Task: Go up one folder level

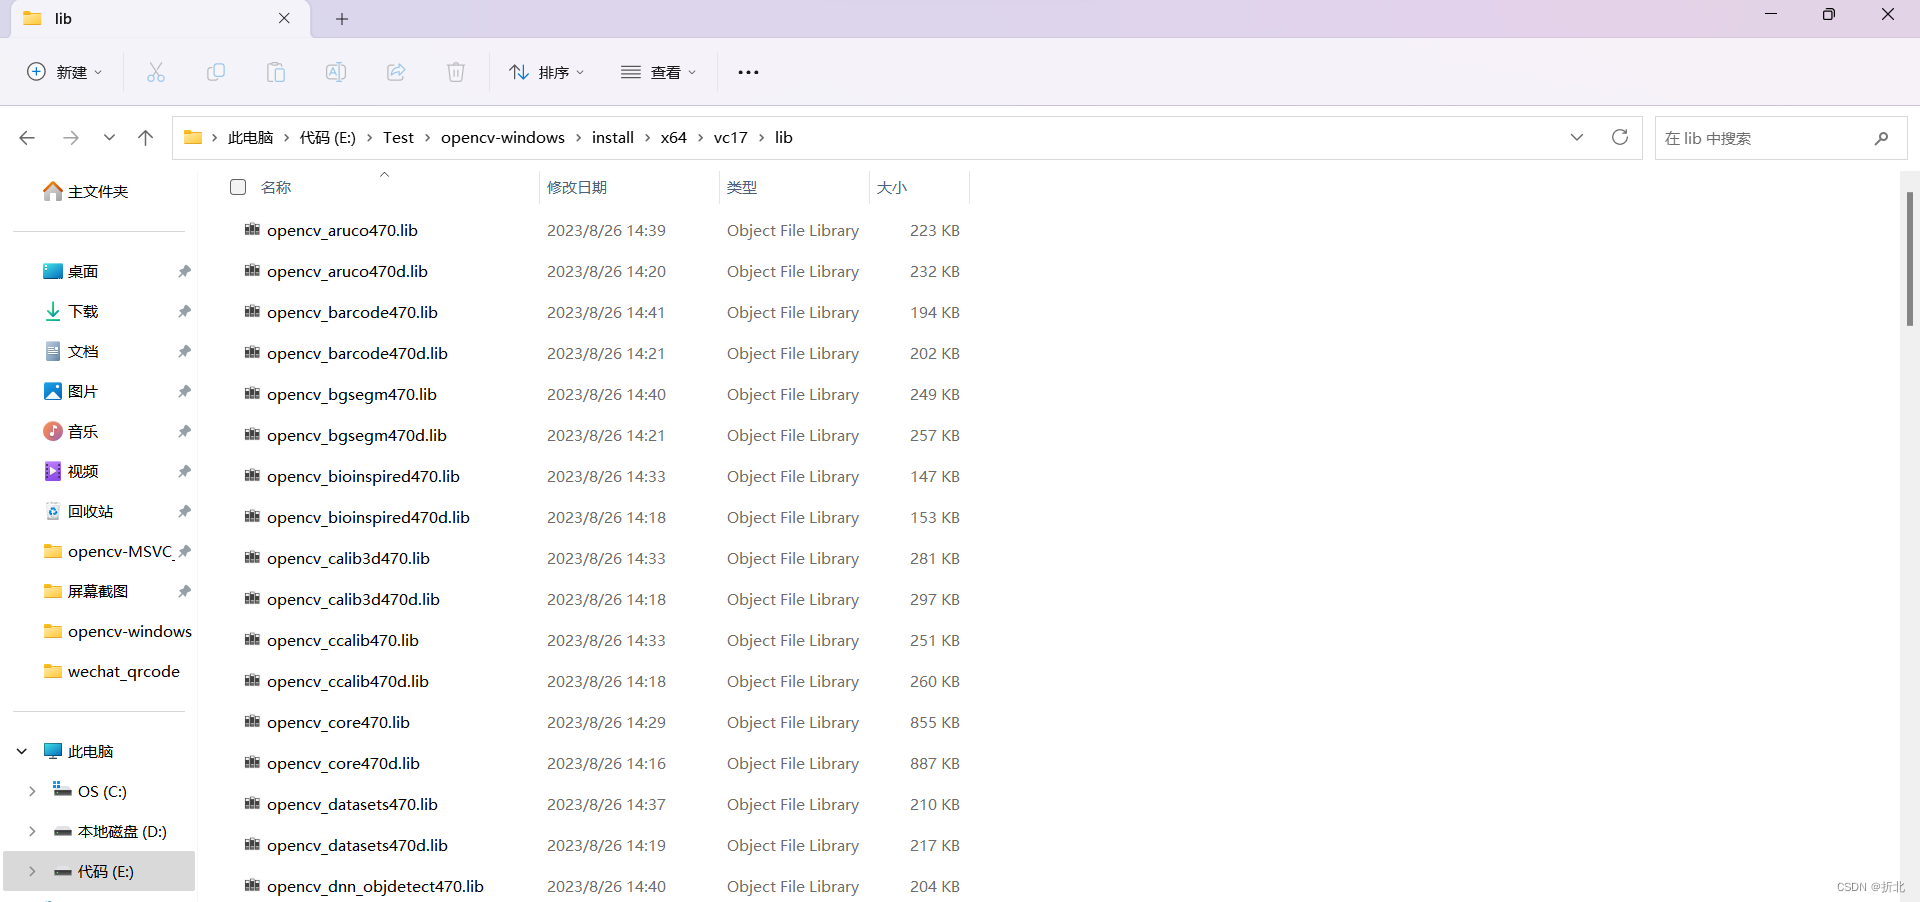Action: click(146, 138)
